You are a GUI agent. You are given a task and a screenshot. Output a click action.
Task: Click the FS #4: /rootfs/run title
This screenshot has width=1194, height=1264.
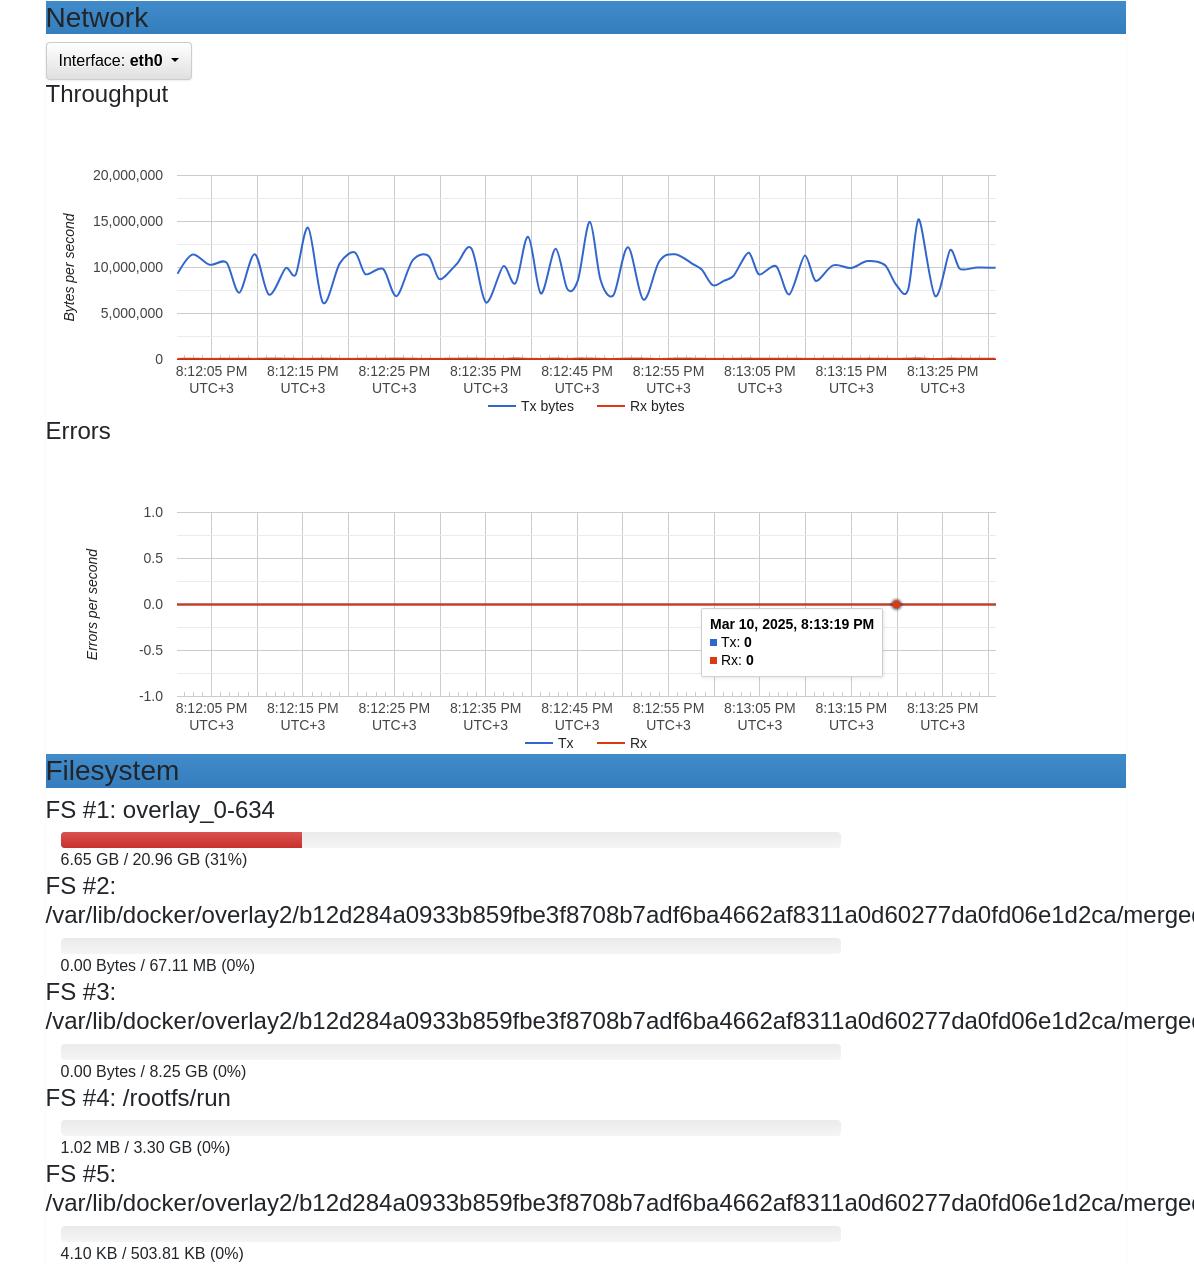point(138,1098)
